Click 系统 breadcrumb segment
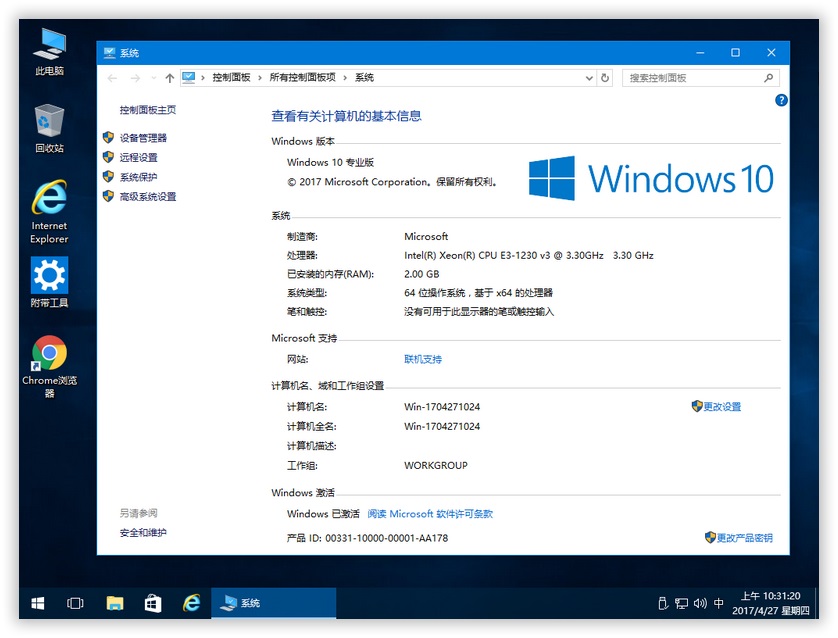Screen dimensions: 838x638 (x=364, y=77)
